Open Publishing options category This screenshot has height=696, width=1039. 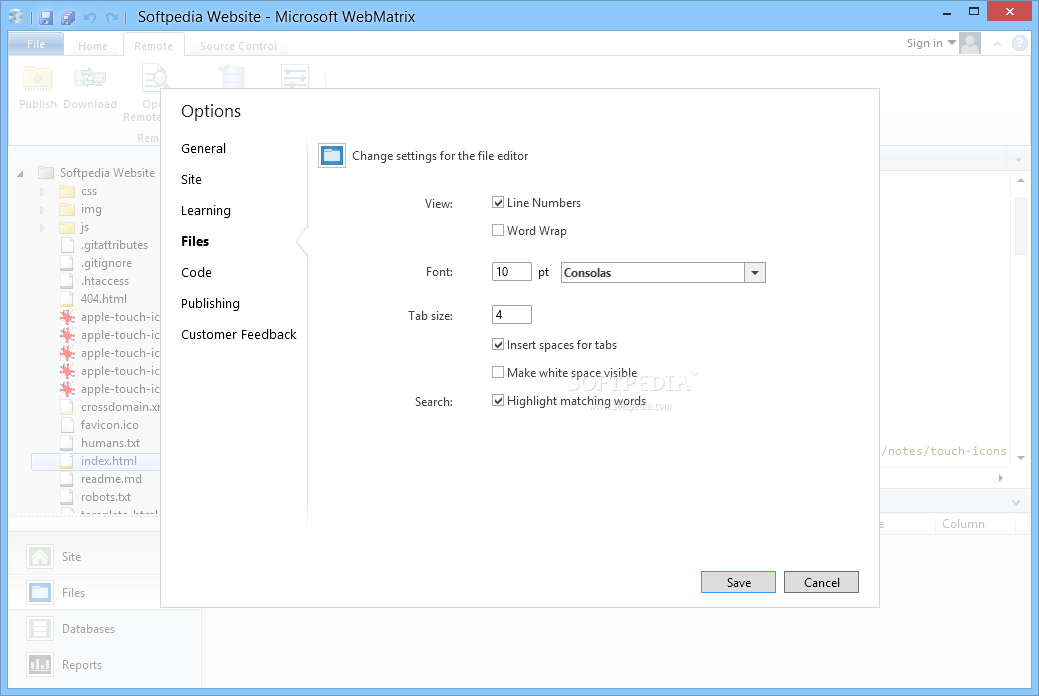211,304
